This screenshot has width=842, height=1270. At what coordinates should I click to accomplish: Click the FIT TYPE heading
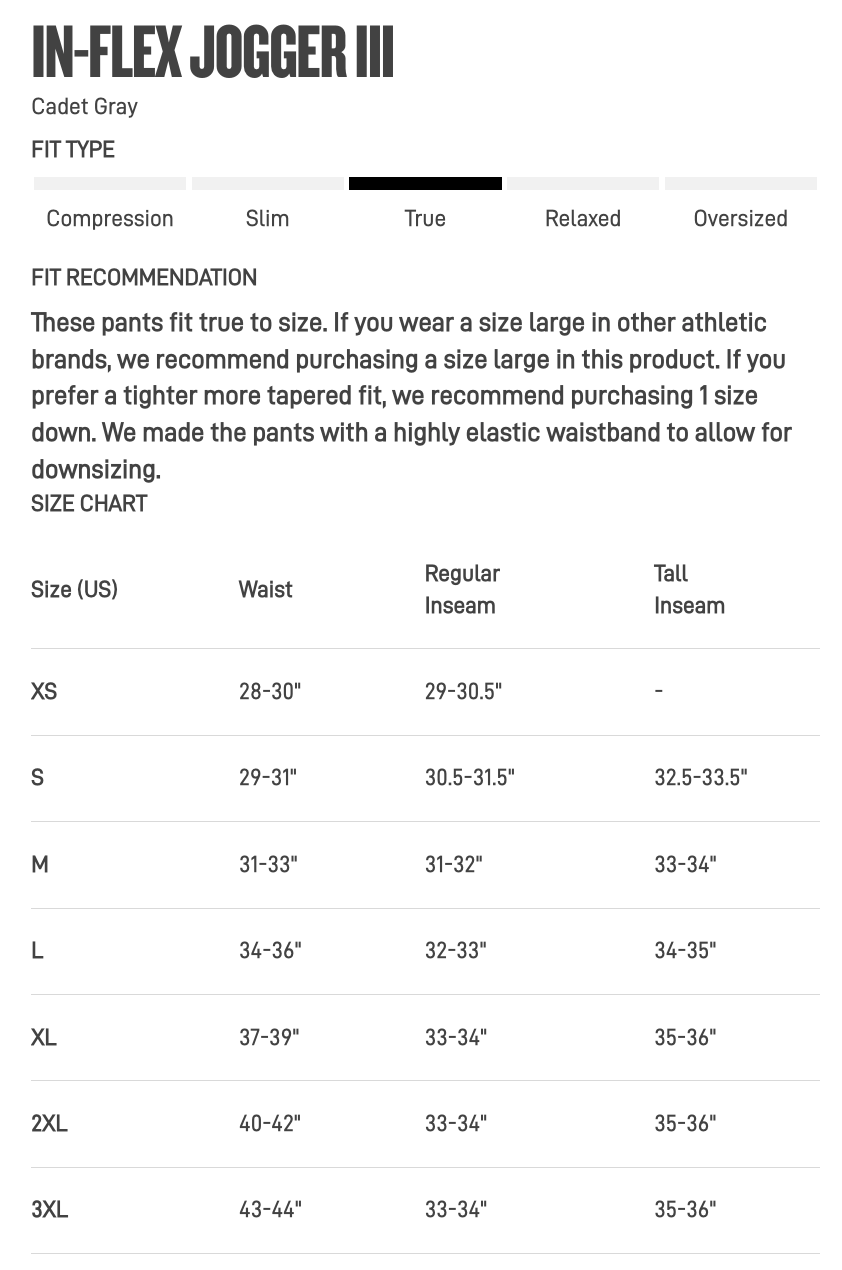73,150
